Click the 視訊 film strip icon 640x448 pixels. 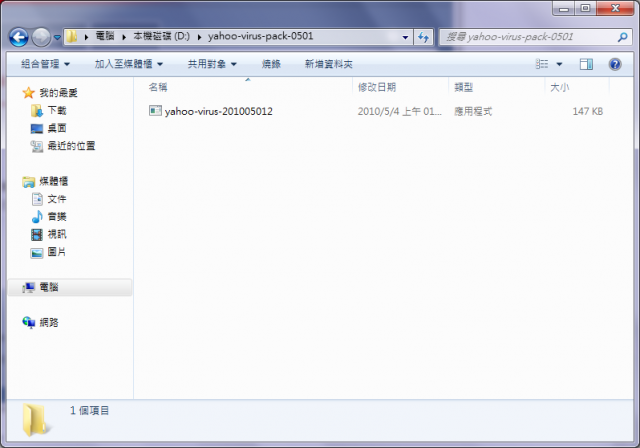click(x=37, y=234)
